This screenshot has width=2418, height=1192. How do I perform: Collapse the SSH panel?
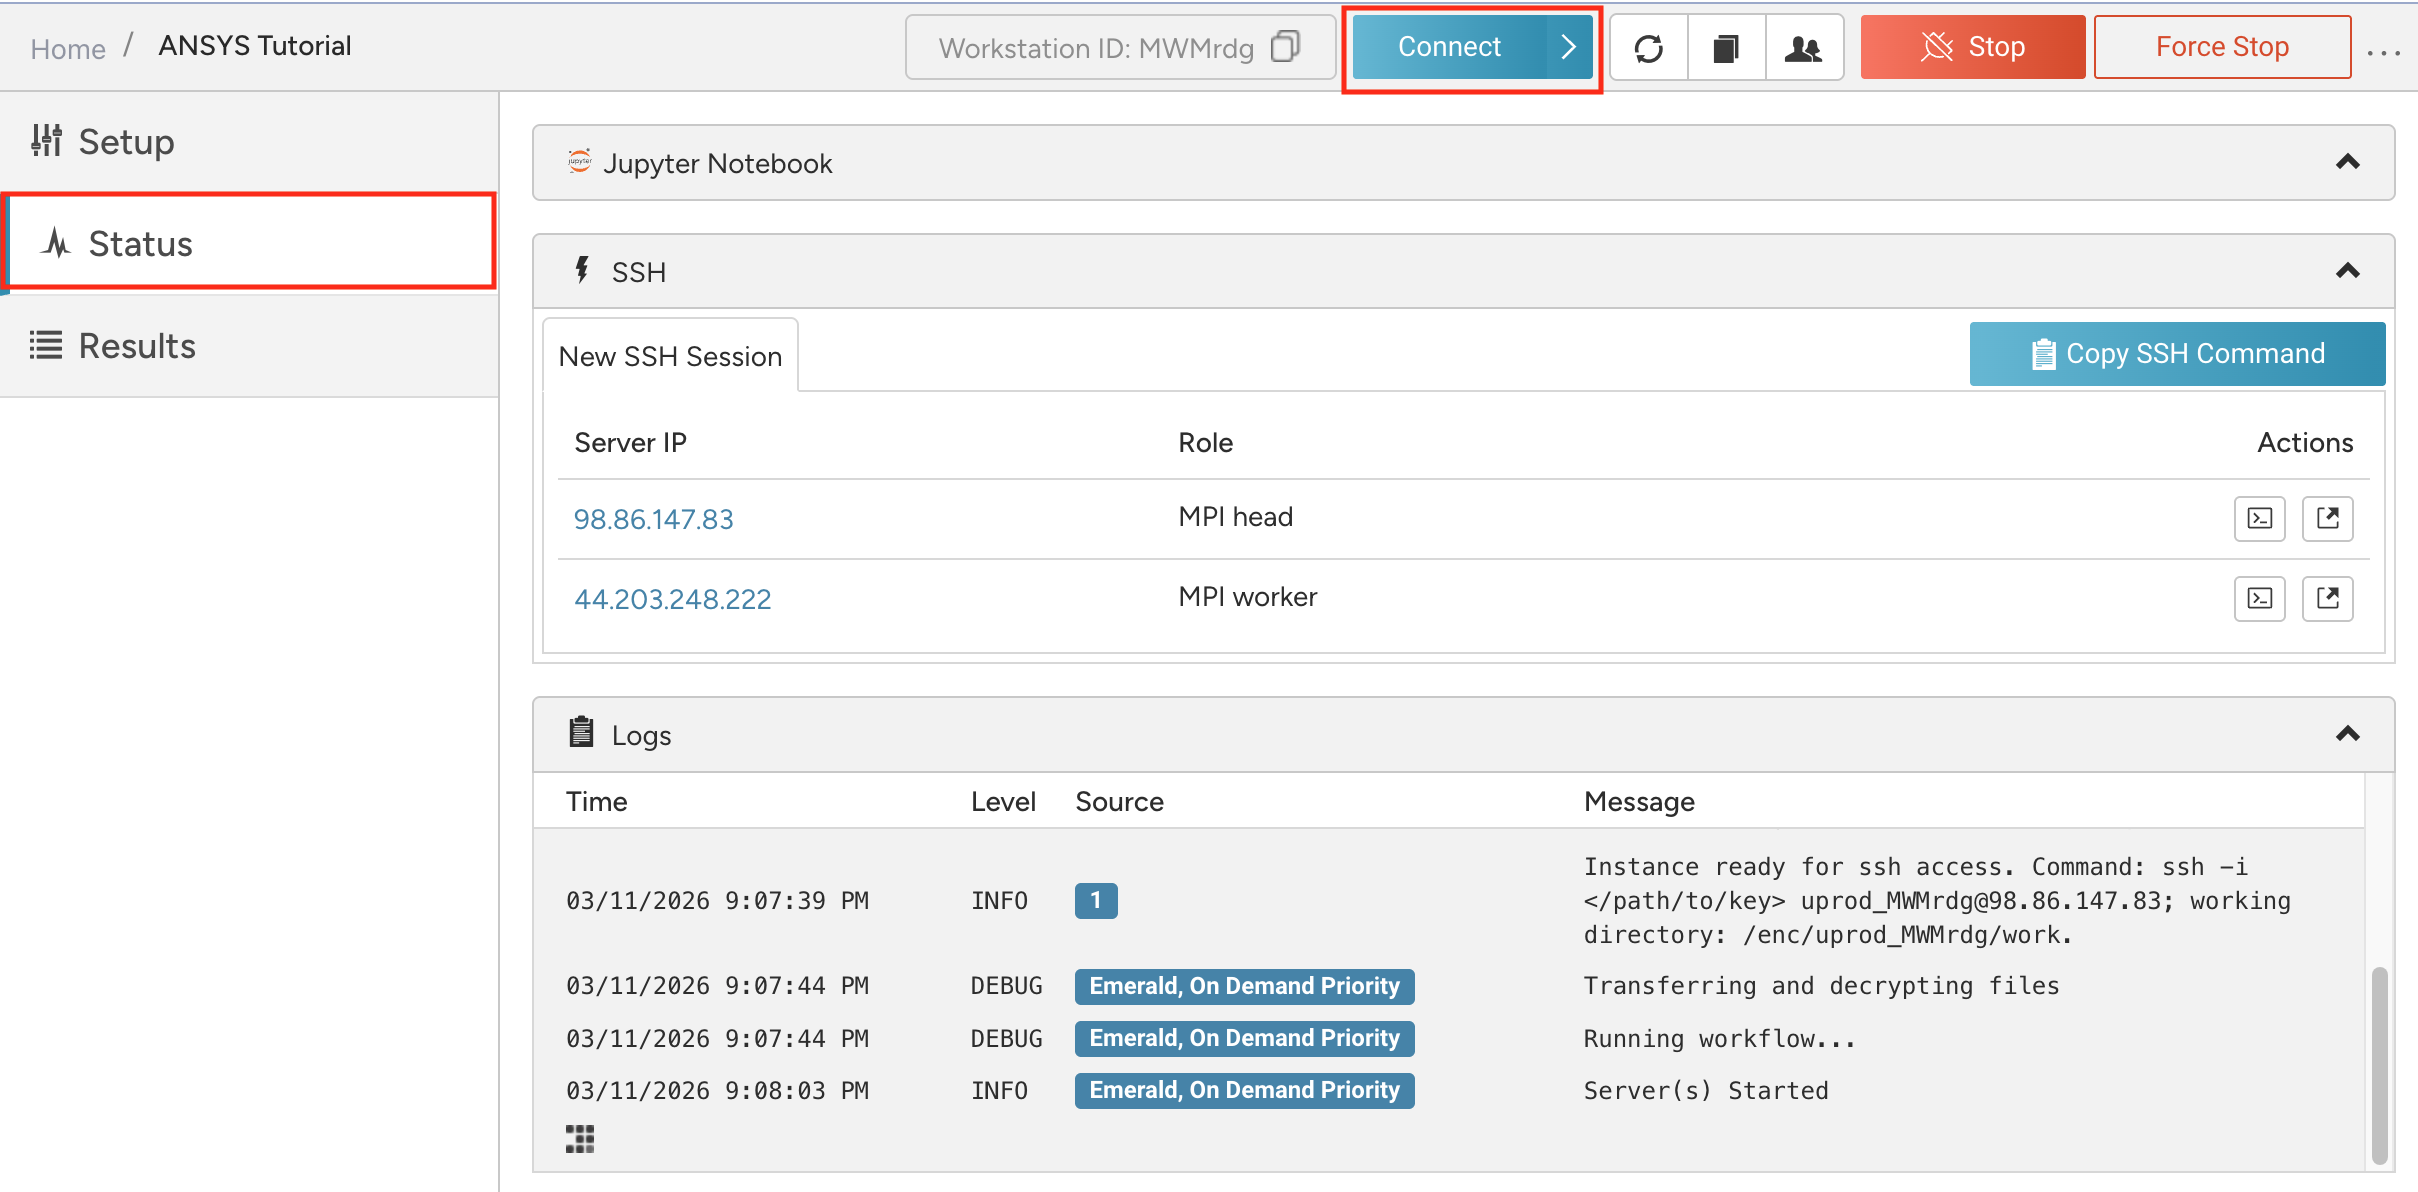tap(2347, 271)
